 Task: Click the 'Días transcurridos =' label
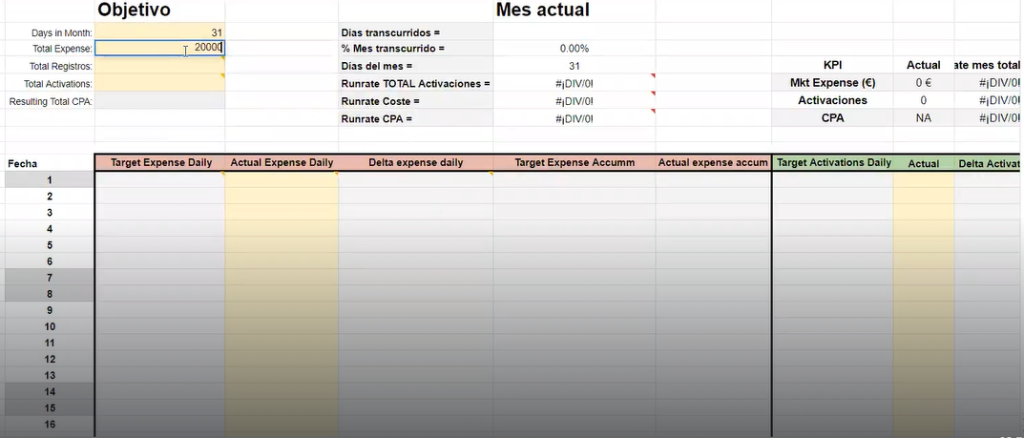tap(391, 32)
